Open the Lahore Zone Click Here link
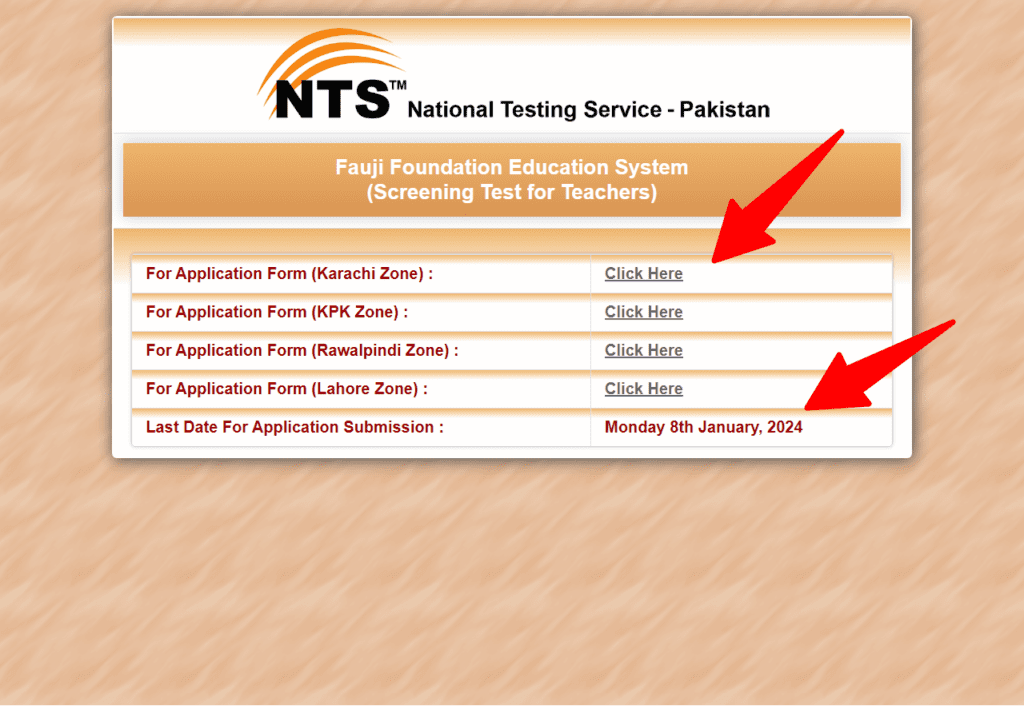 [643, 389]
